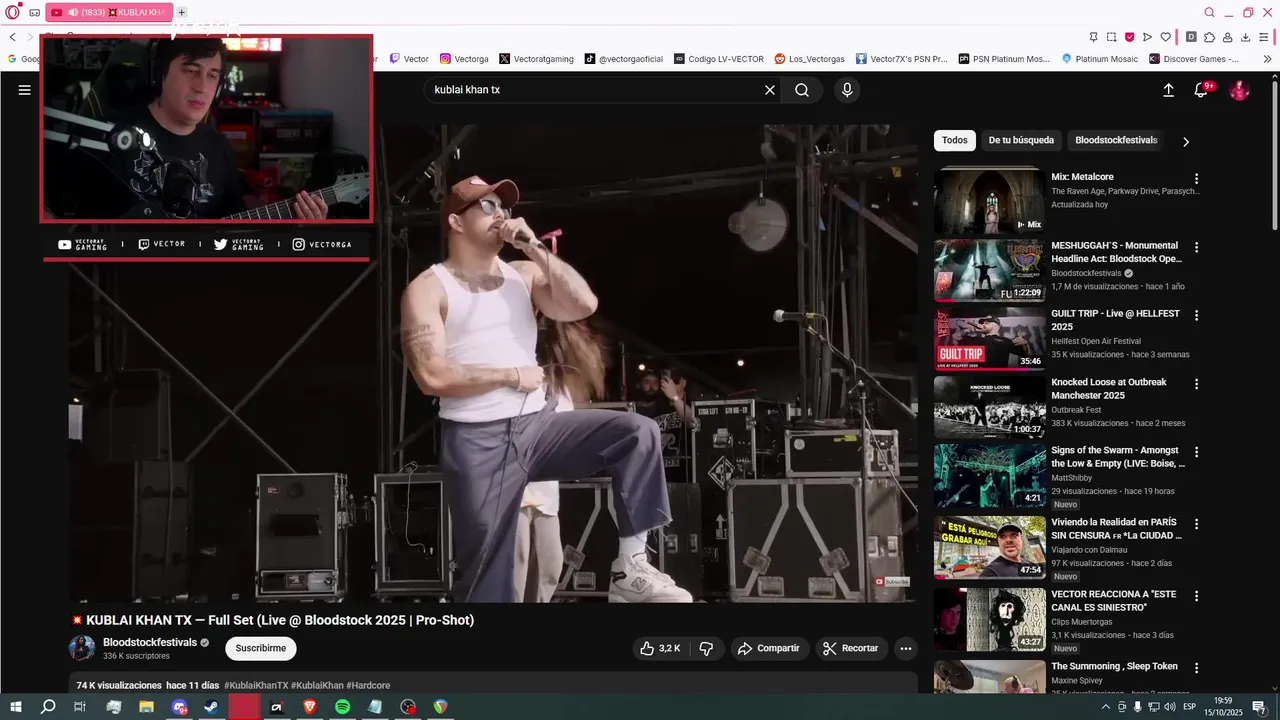Open browser search tabs magnifier

point(1210,12)
